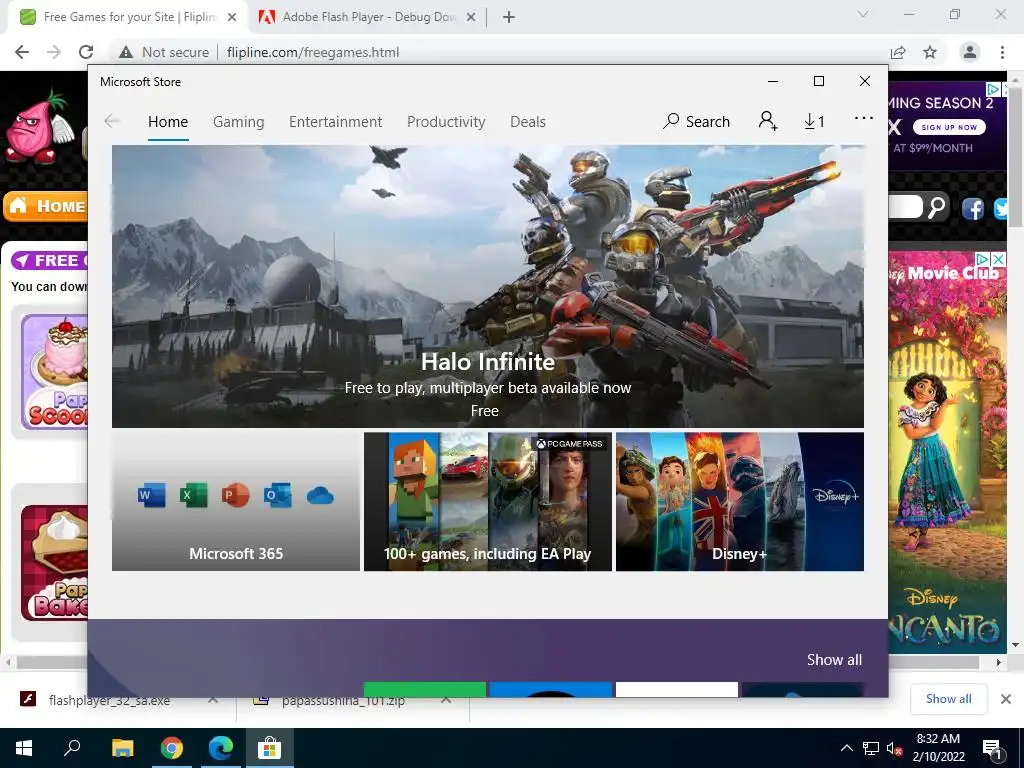
Task: Open the account sign-in icon in Microsoft Store
Action: tap(768, 121)
